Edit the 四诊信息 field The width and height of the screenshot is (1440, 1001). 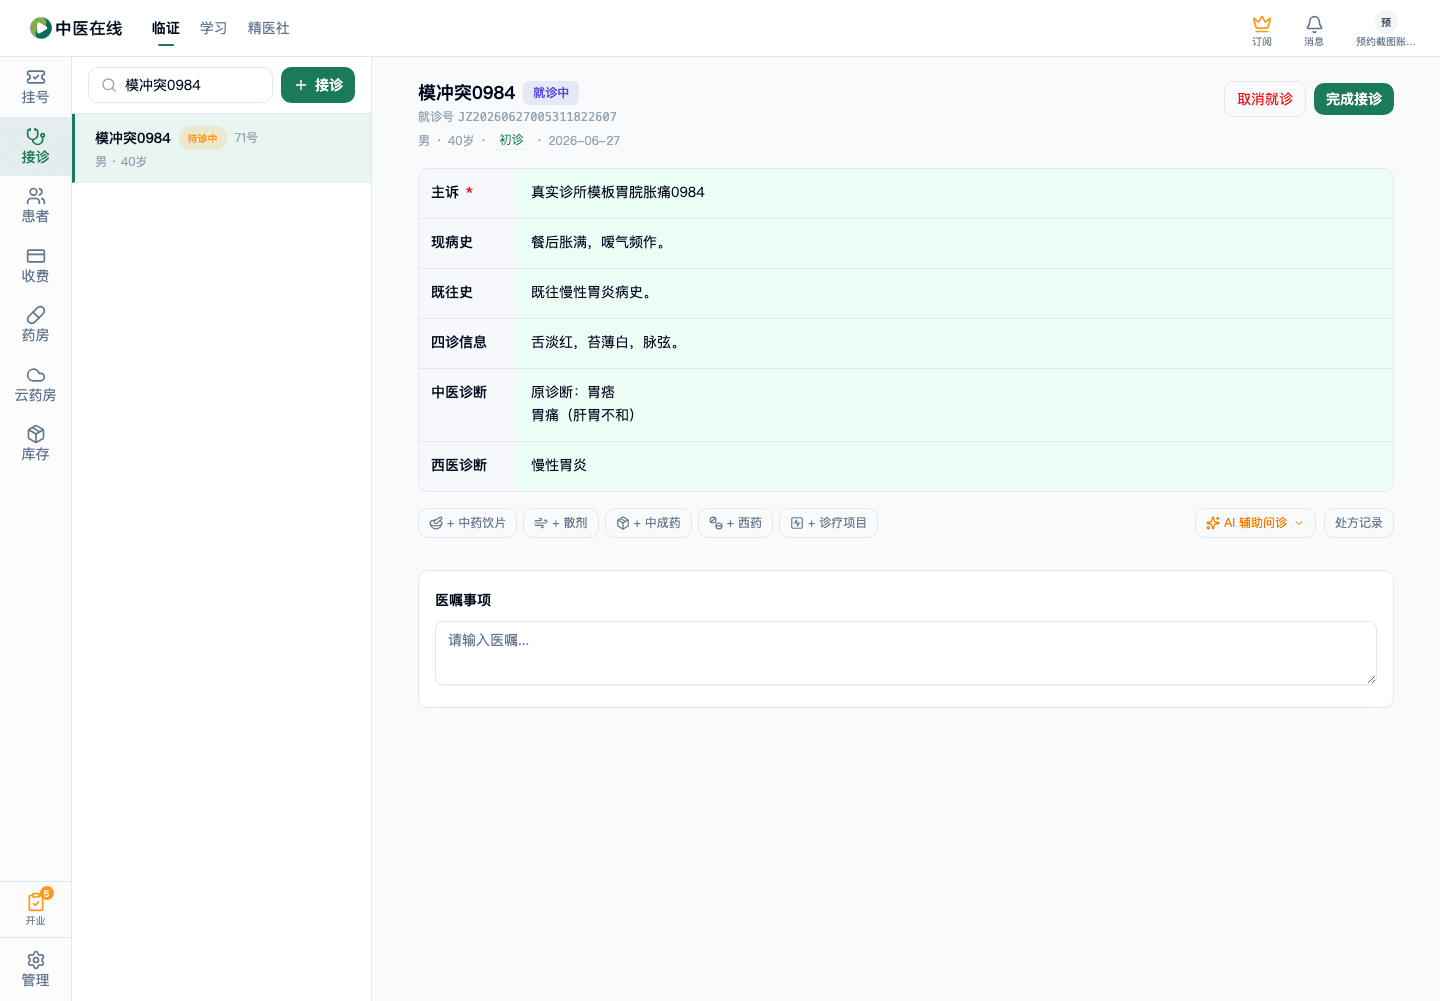tap(954, 343)
